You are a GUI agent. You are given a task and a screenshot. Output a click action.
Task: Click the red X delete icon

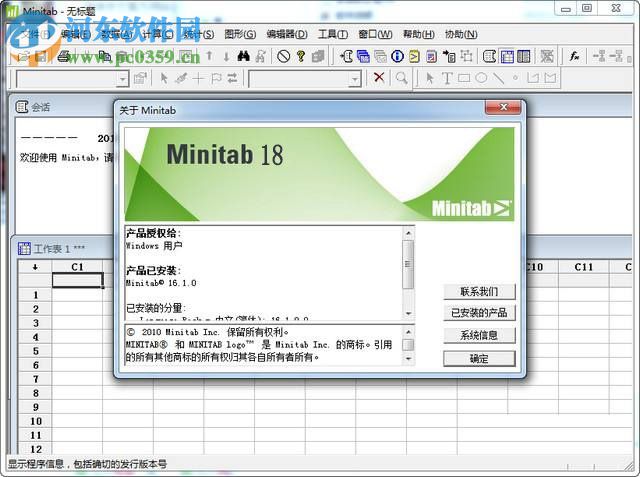coord(379,77)
